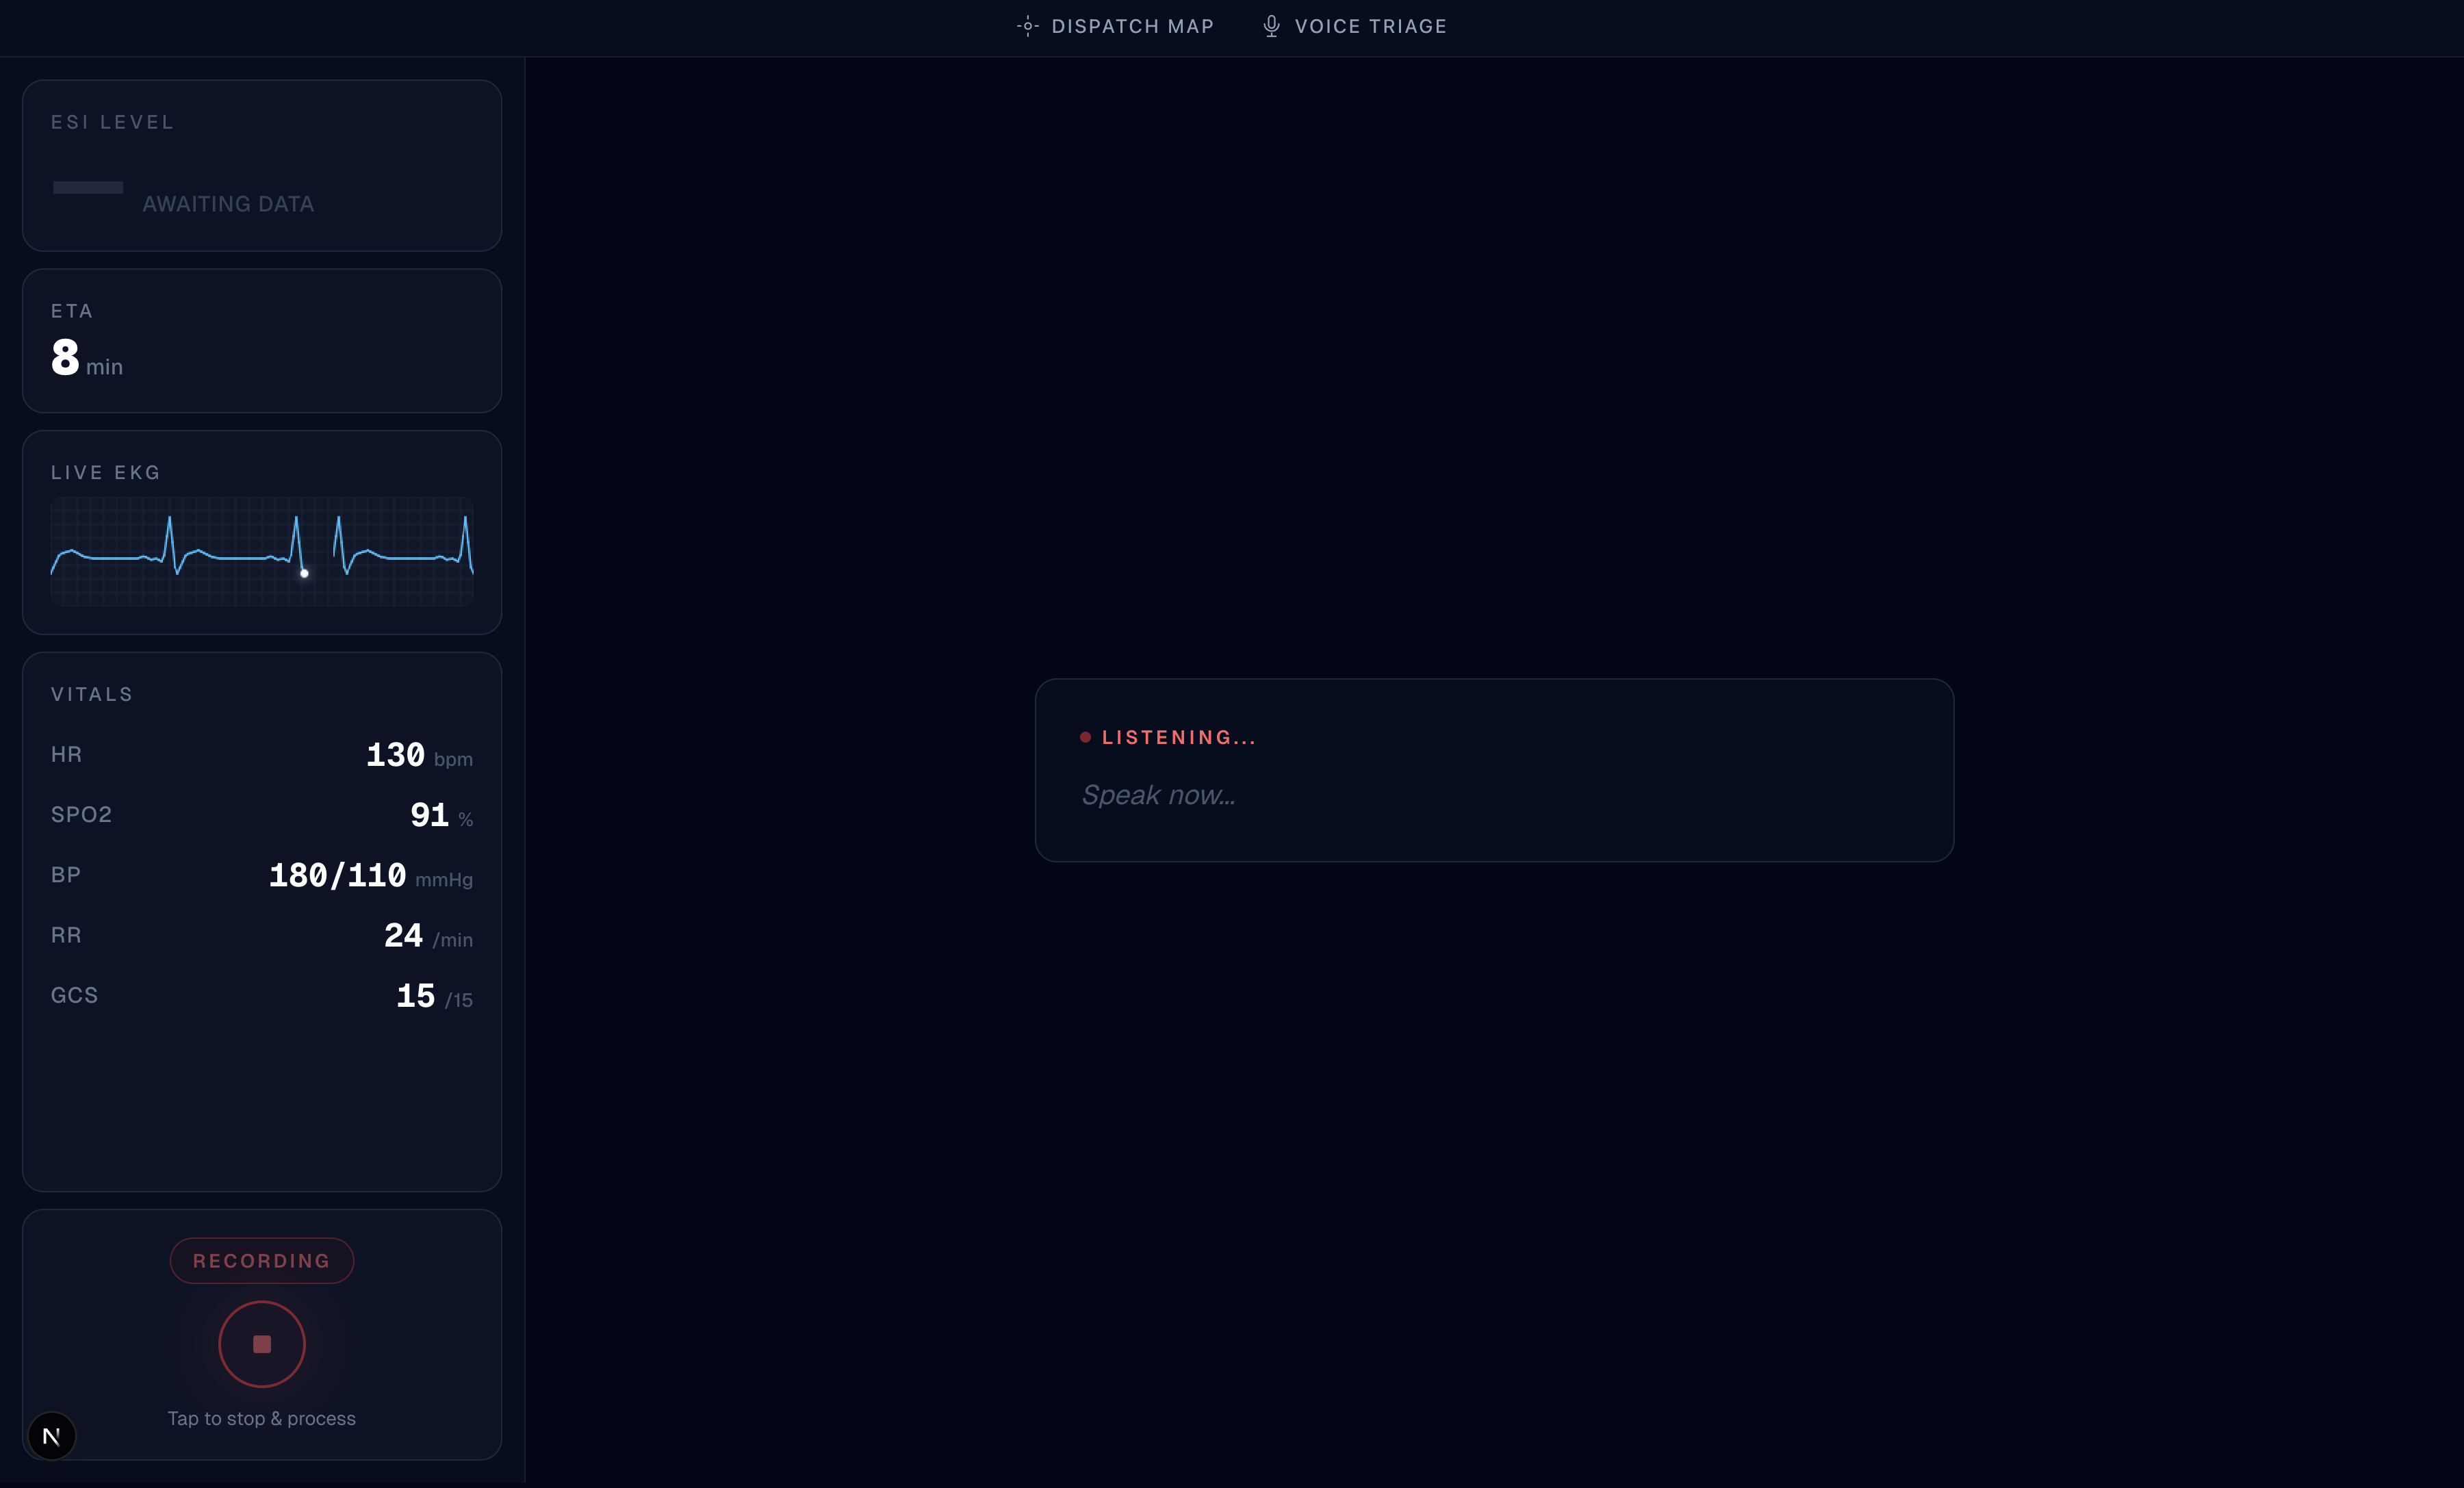Click the Live EKG waveform graph
This screenshot has height=1488, width=2464.
click(x=261, y=551)
